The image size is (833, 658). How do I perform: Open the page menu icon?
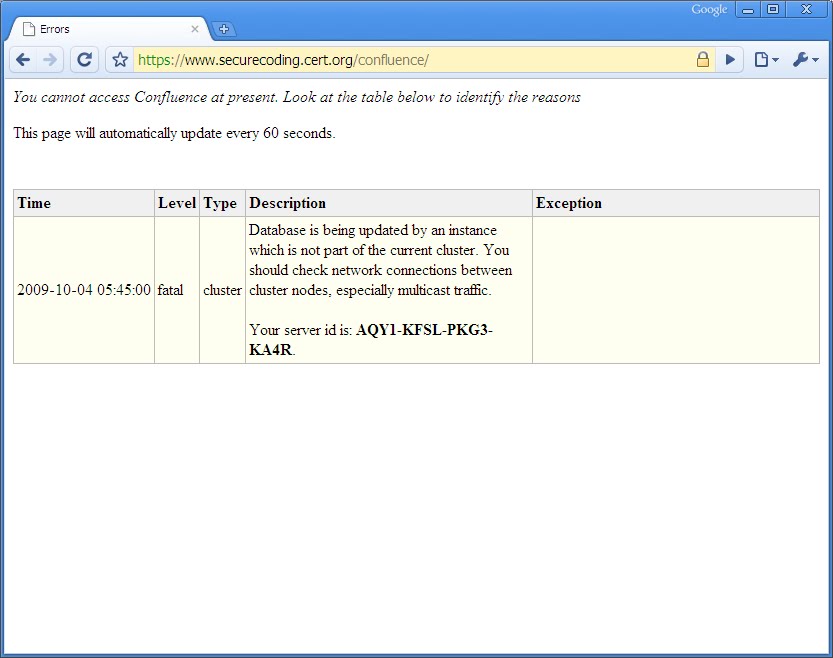[x=766, y=59]
